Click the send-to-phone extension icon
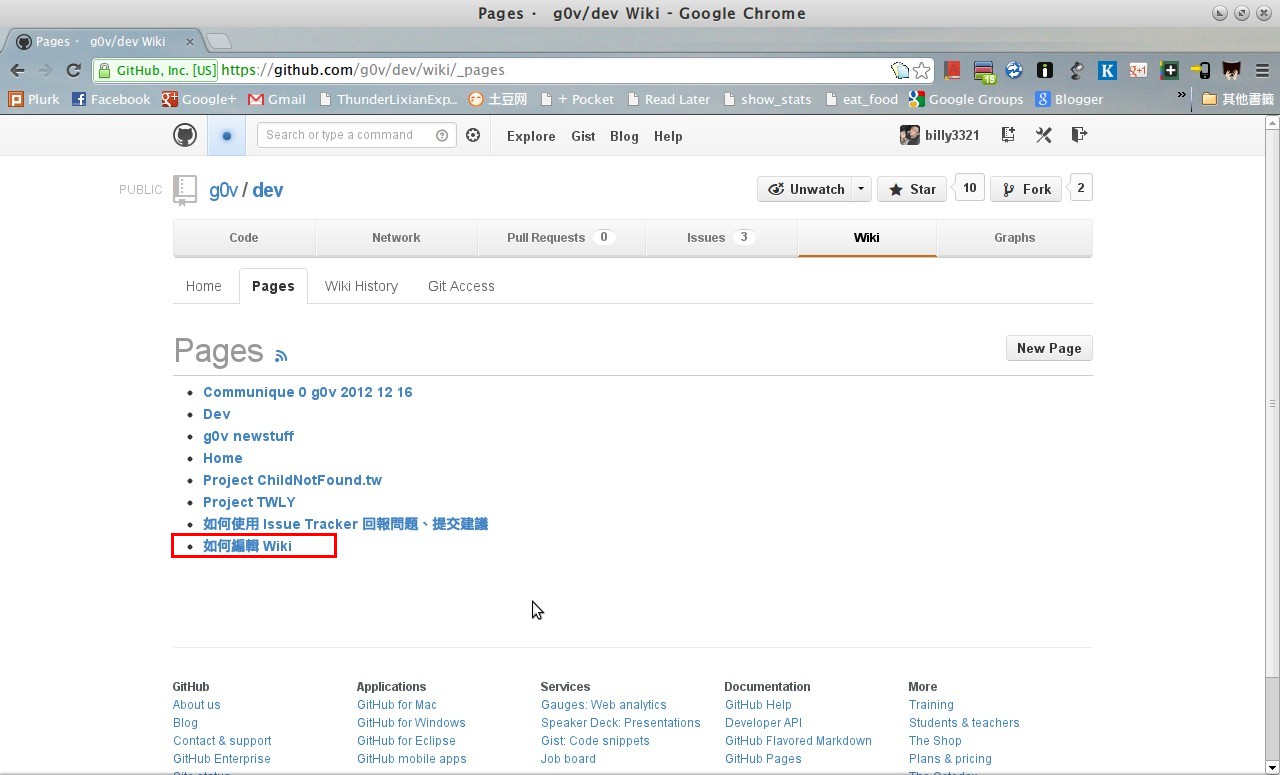Screen dimensions: 1280x775 (1201, 70)
